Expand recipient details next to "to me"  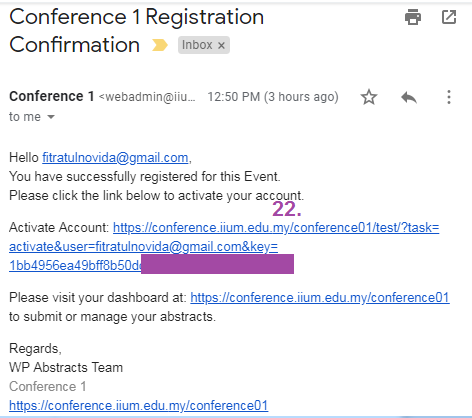click(51, 117)
